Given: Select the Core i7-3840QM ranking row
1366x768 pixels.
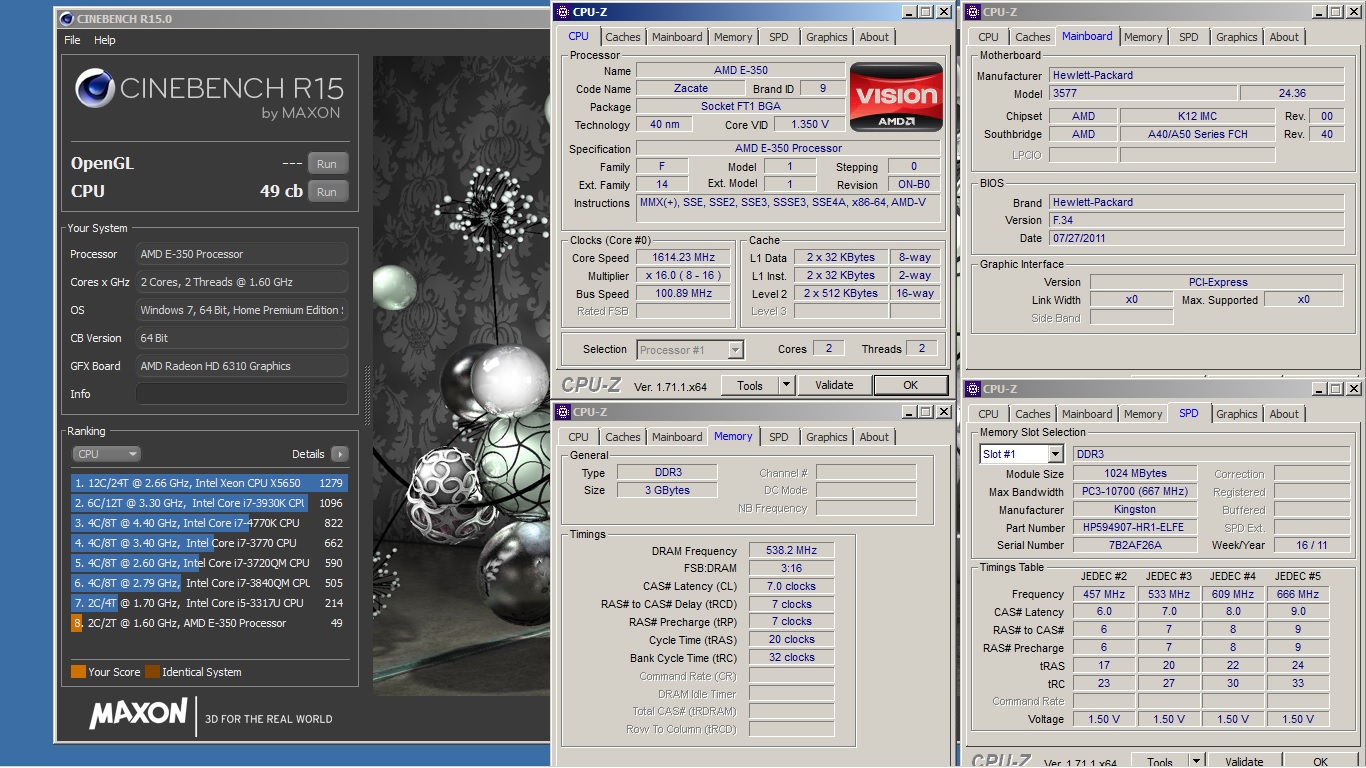Looking at the screenshot, I should click(x=209, y=583).
